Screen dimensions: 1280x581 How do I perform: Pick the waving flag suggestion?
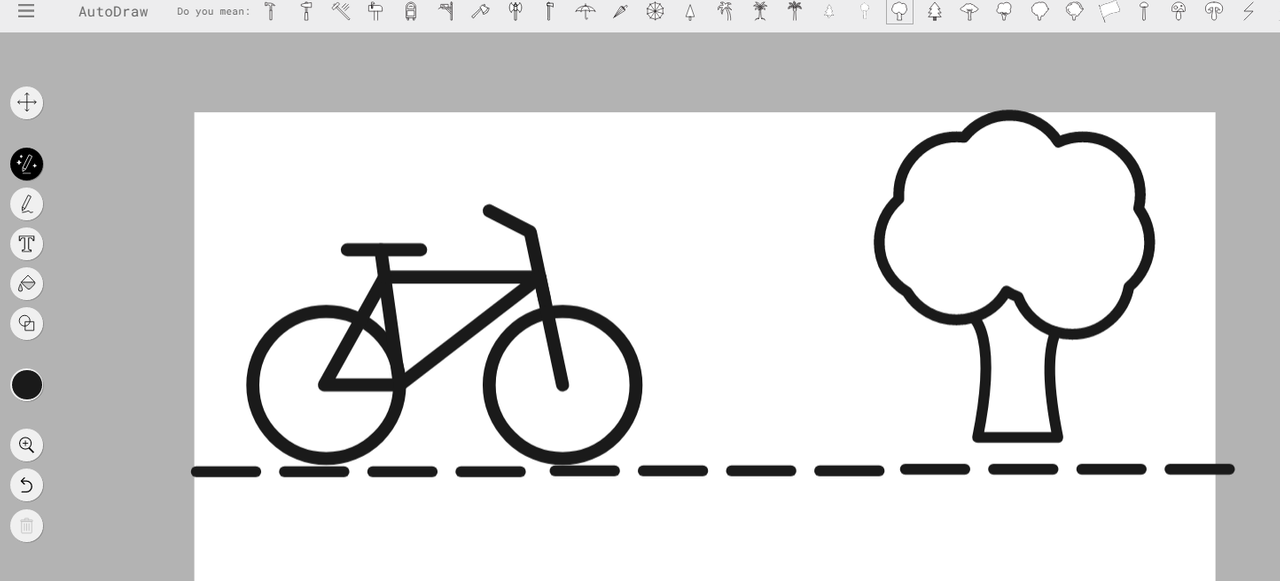[x=1109, y=11]
